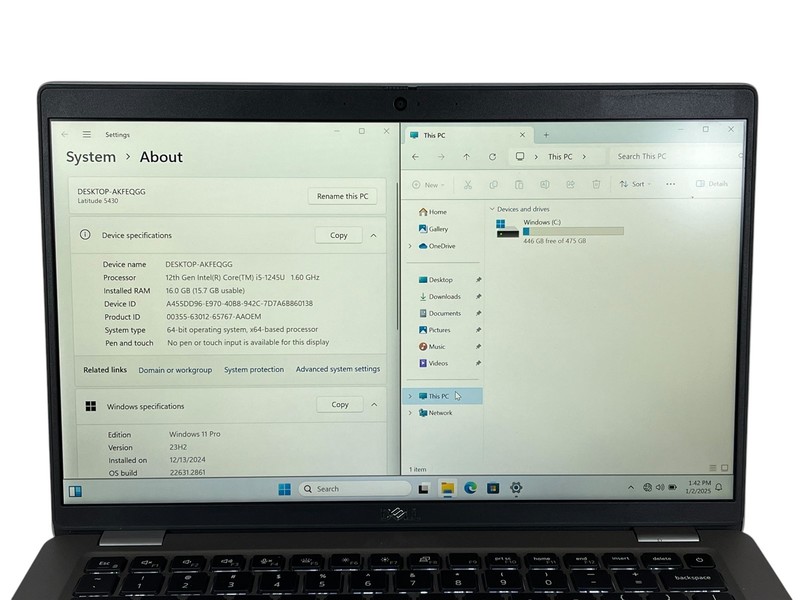Open Gallery in the navigation pane

pos(434,229)
